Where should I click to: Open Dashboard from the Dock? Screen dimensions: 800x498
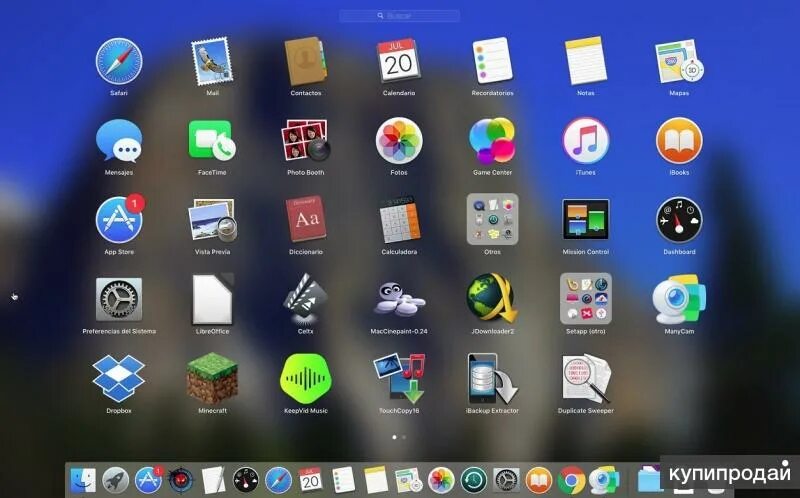tap(246, 480)
